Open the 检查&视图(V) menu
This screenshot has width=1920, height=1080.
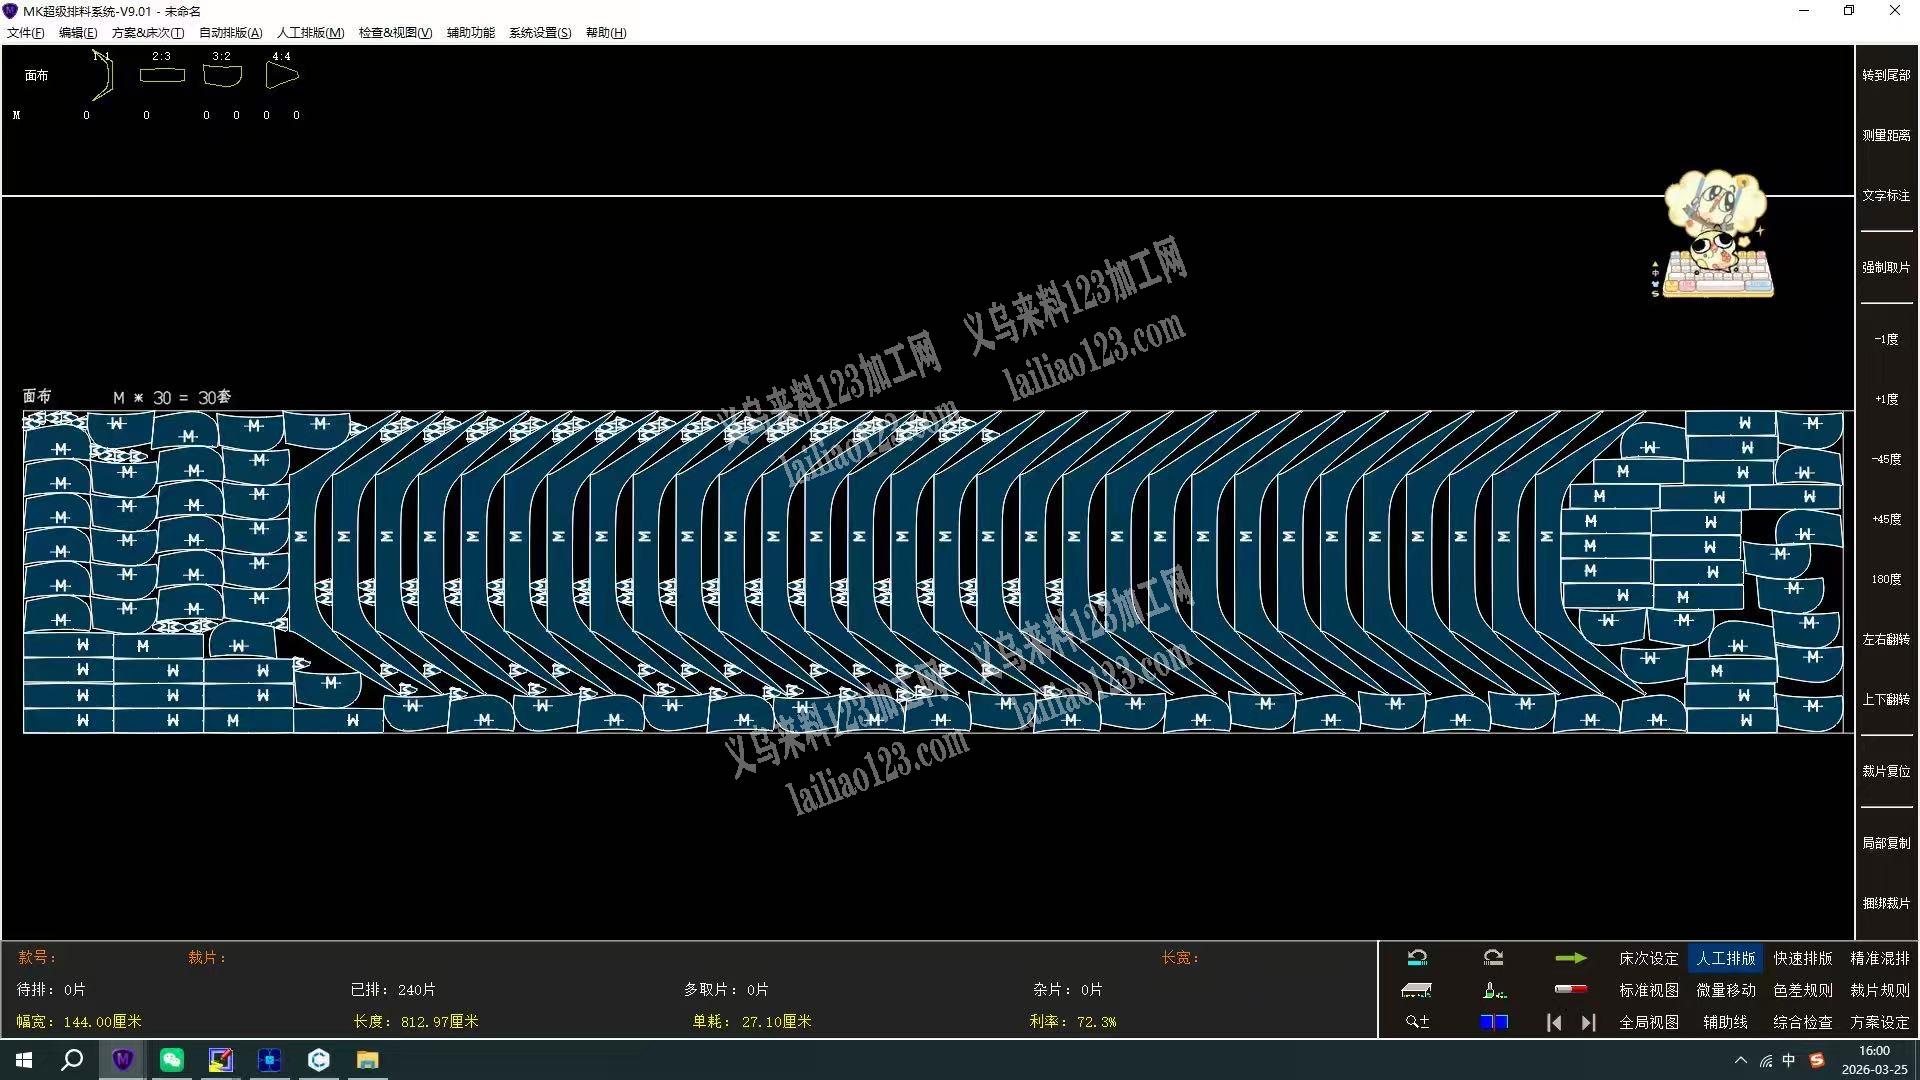click(396, 33)
